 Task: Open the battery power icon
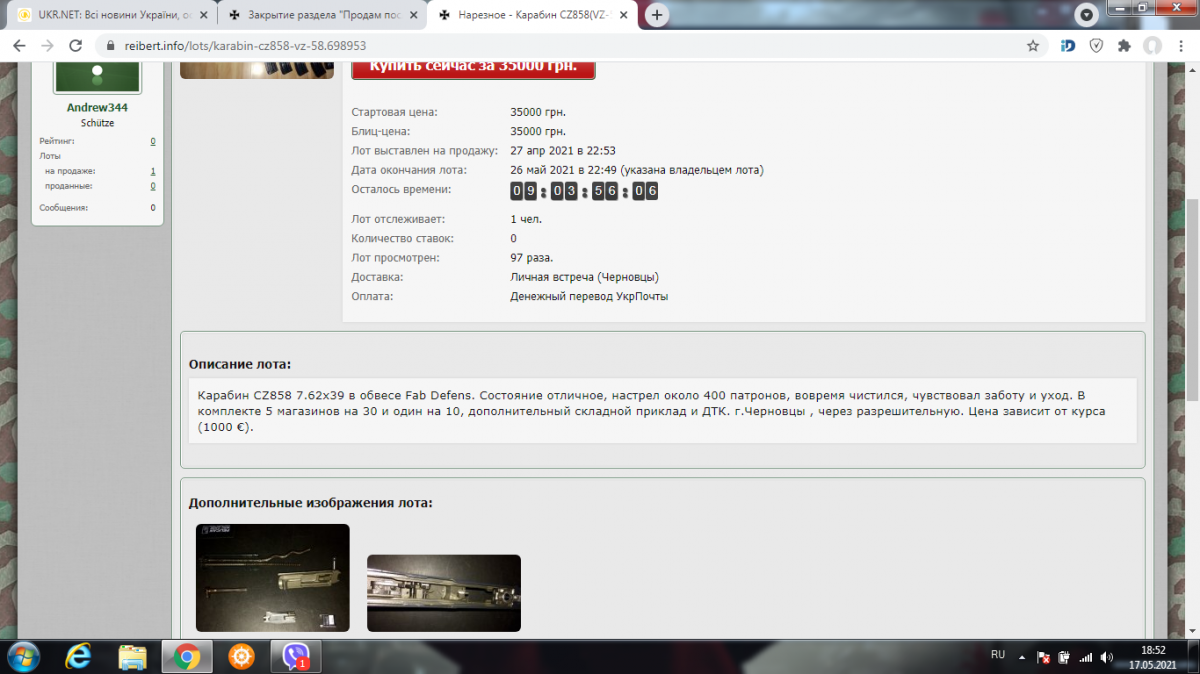pos(1064,657)
